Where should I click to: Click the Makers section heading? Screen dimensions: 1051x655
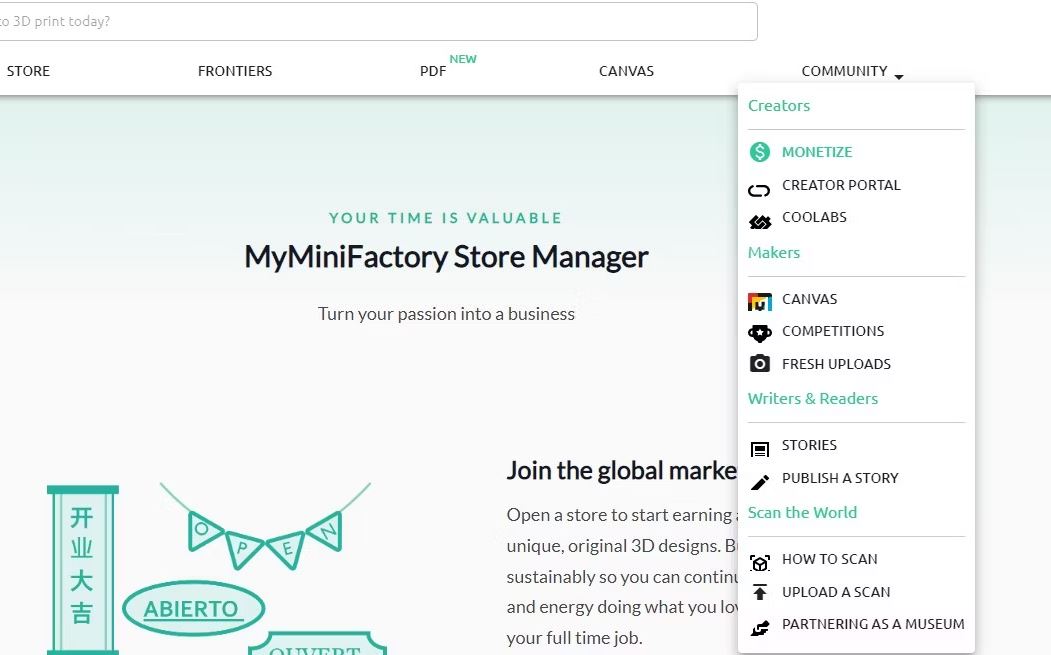click(774, 253)
